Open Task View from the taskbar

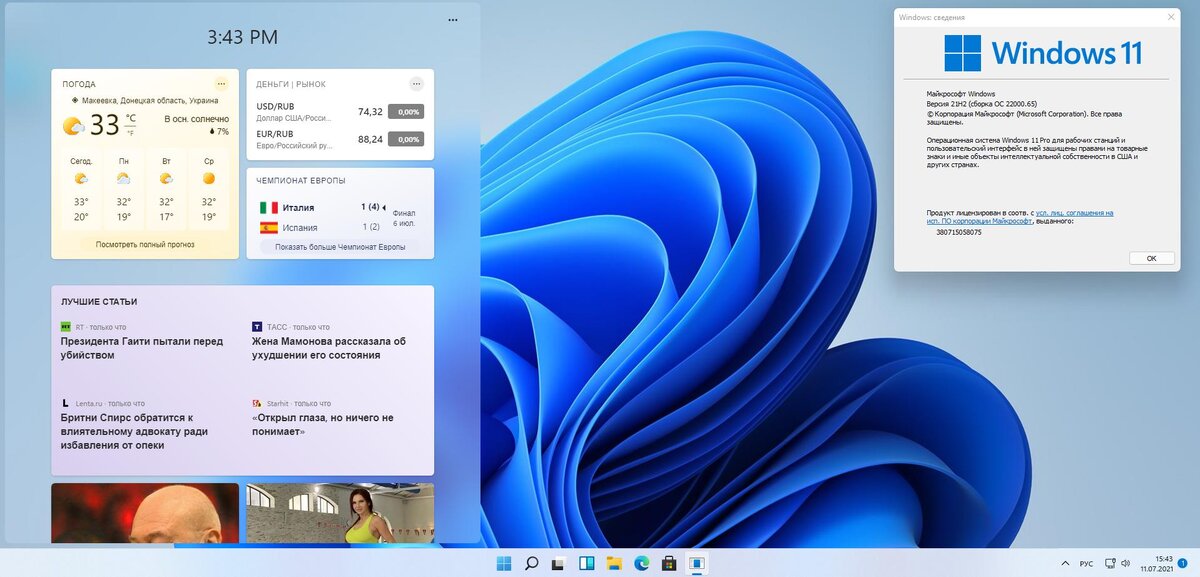click(x=560, y=563)
